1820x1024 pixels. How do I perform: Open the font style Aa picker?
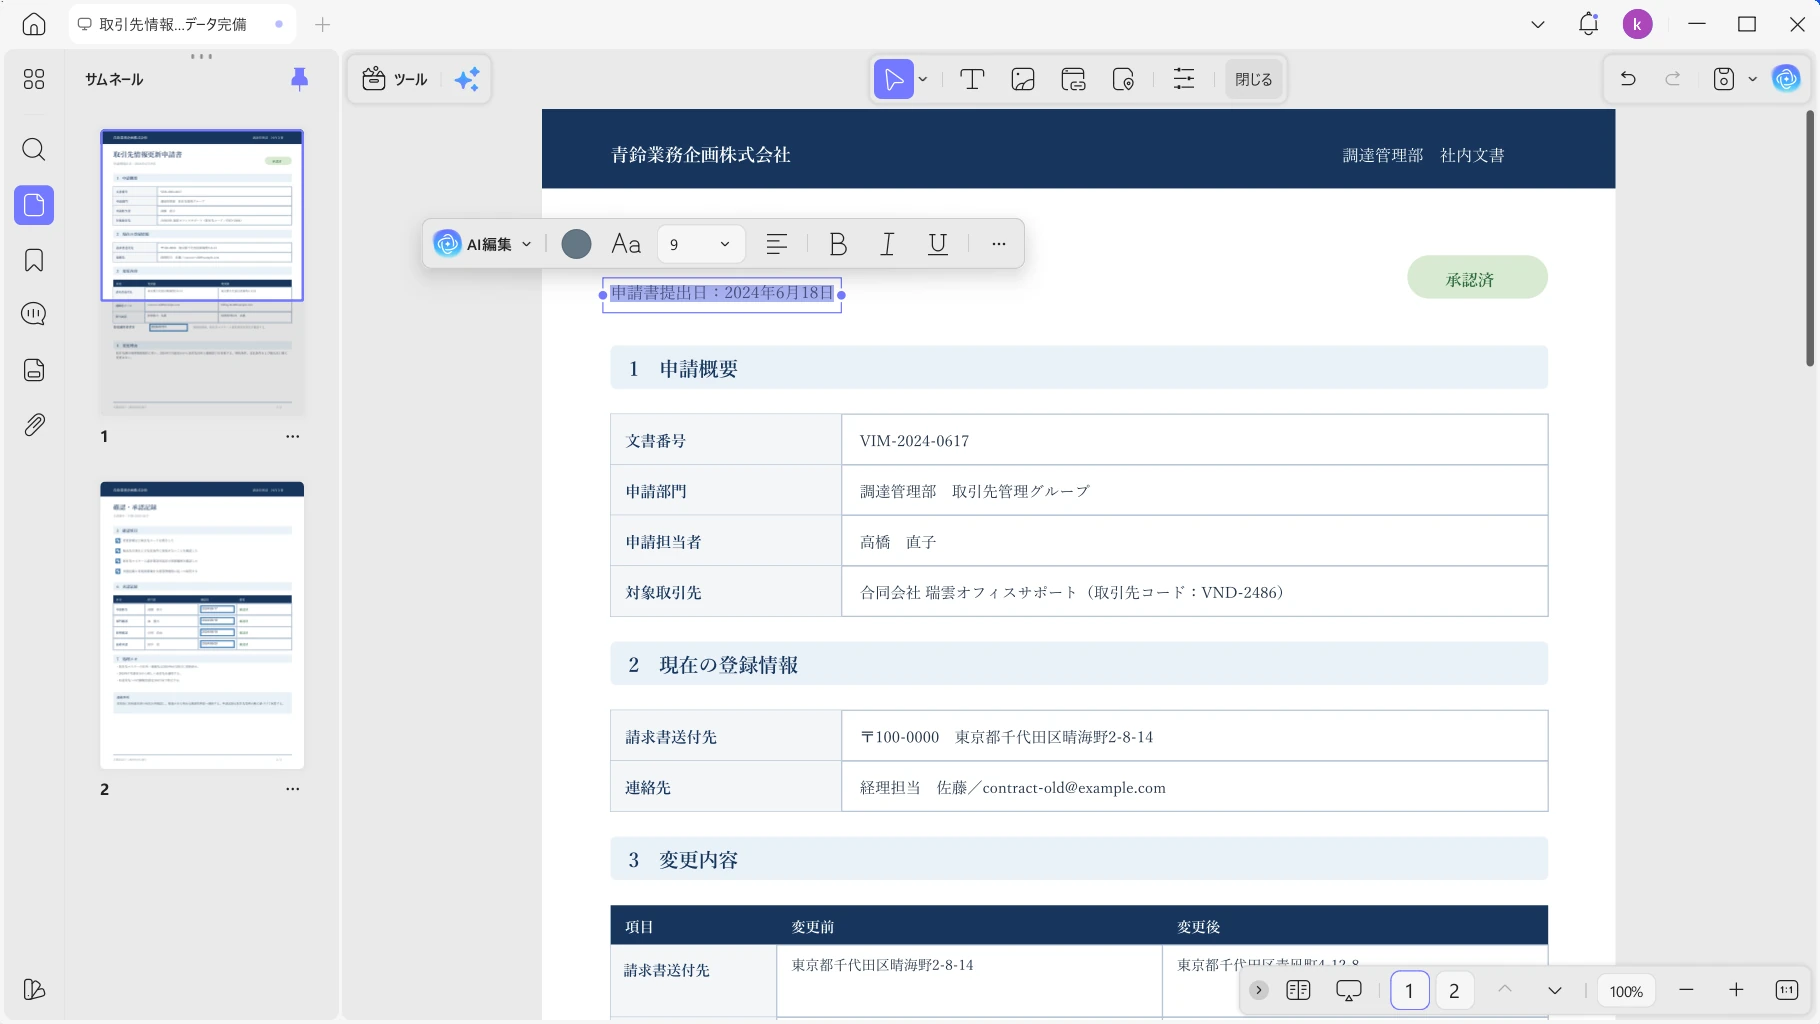pyautogui.click(x=626, y=244)
